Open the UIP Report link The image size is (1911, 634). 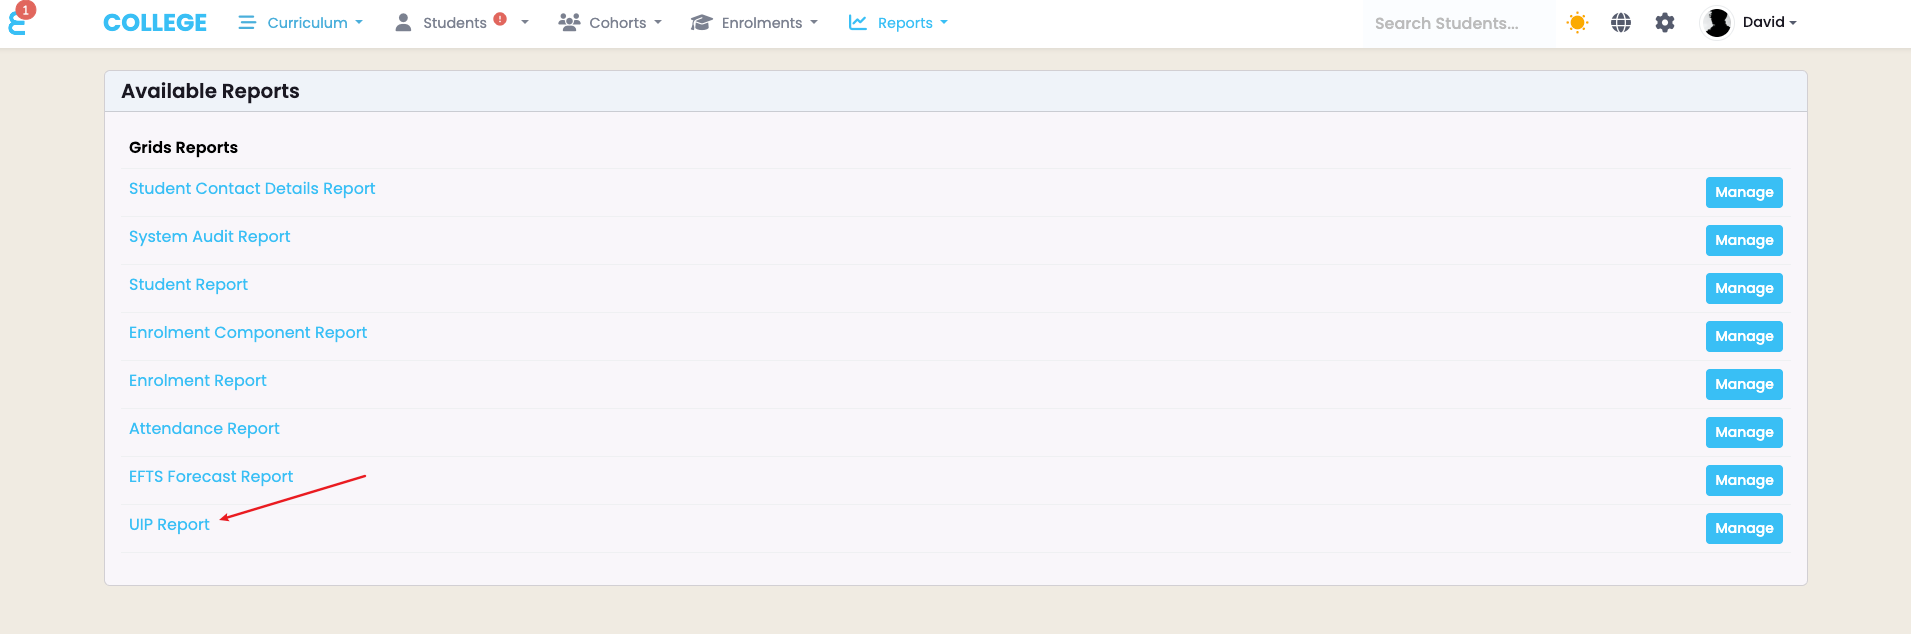point(169,524)
